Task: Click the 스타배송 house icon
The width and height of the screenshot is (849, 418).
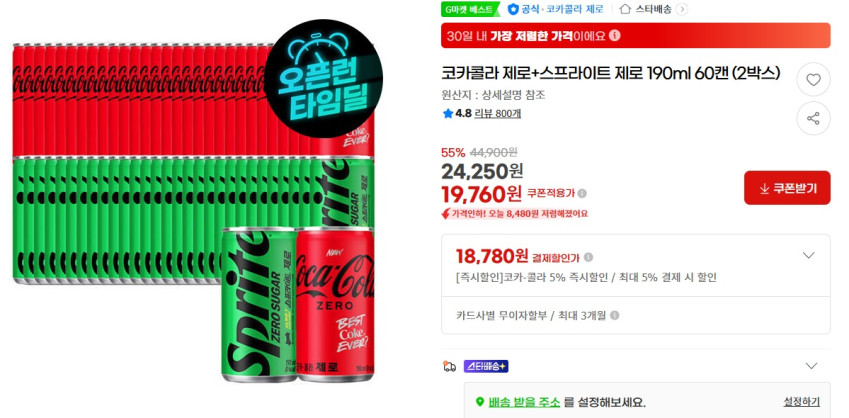Action: tap(625, 9)
